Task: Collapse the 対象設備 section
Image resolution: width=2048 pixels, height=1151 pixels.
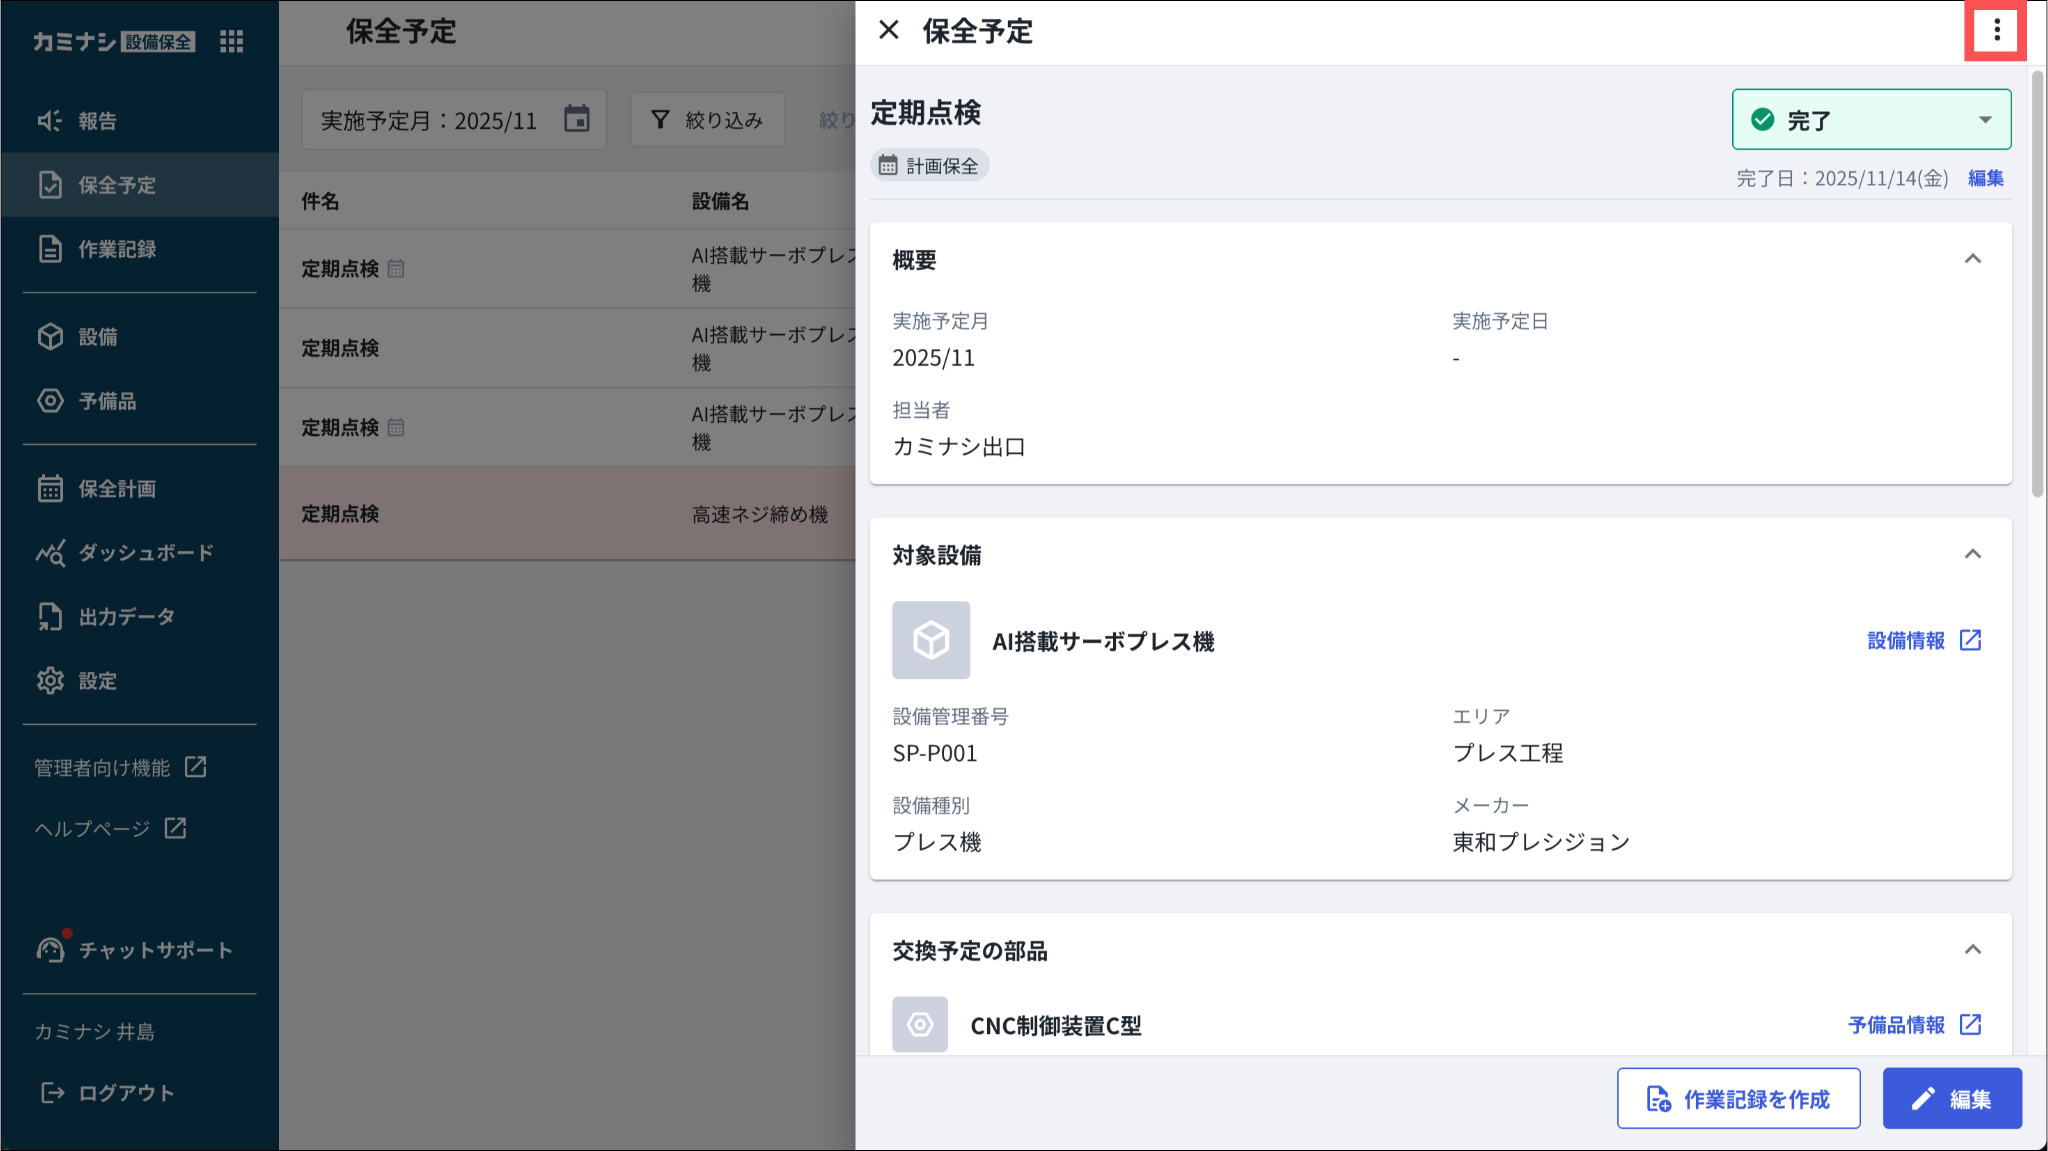Action: point(1972,555)
